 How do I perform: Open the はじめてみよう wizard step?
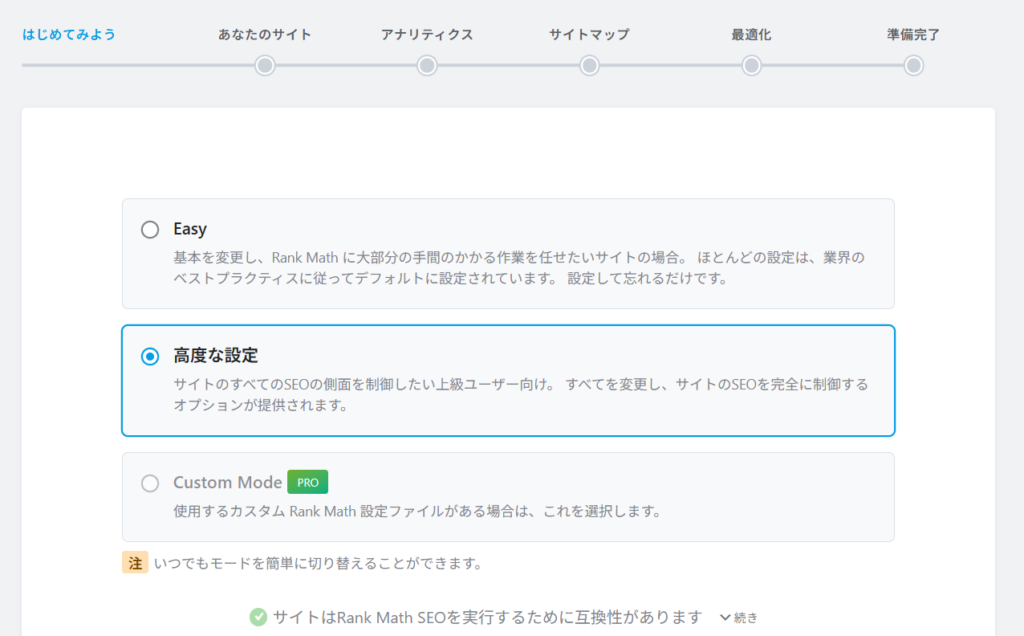69,35
